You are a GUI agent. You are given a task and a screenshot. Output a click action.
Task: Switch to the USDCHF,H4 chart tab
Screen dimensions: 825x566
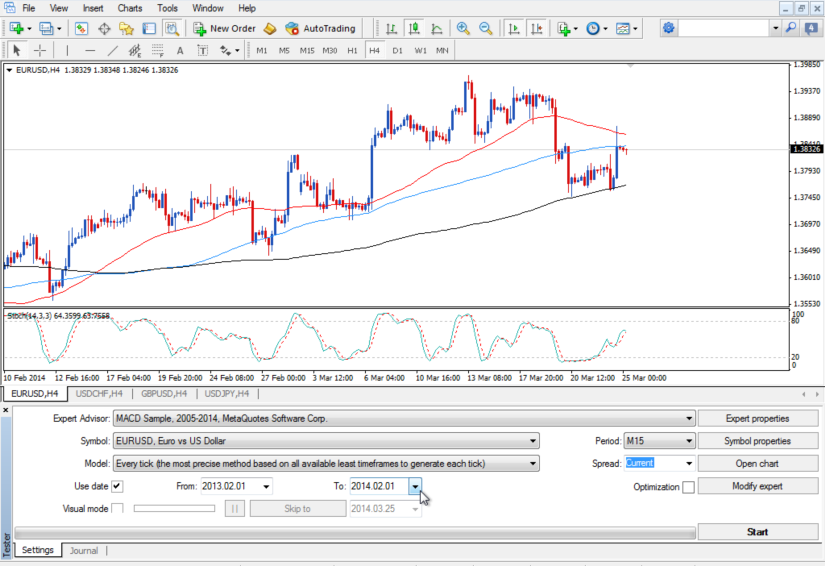point(99,393)
